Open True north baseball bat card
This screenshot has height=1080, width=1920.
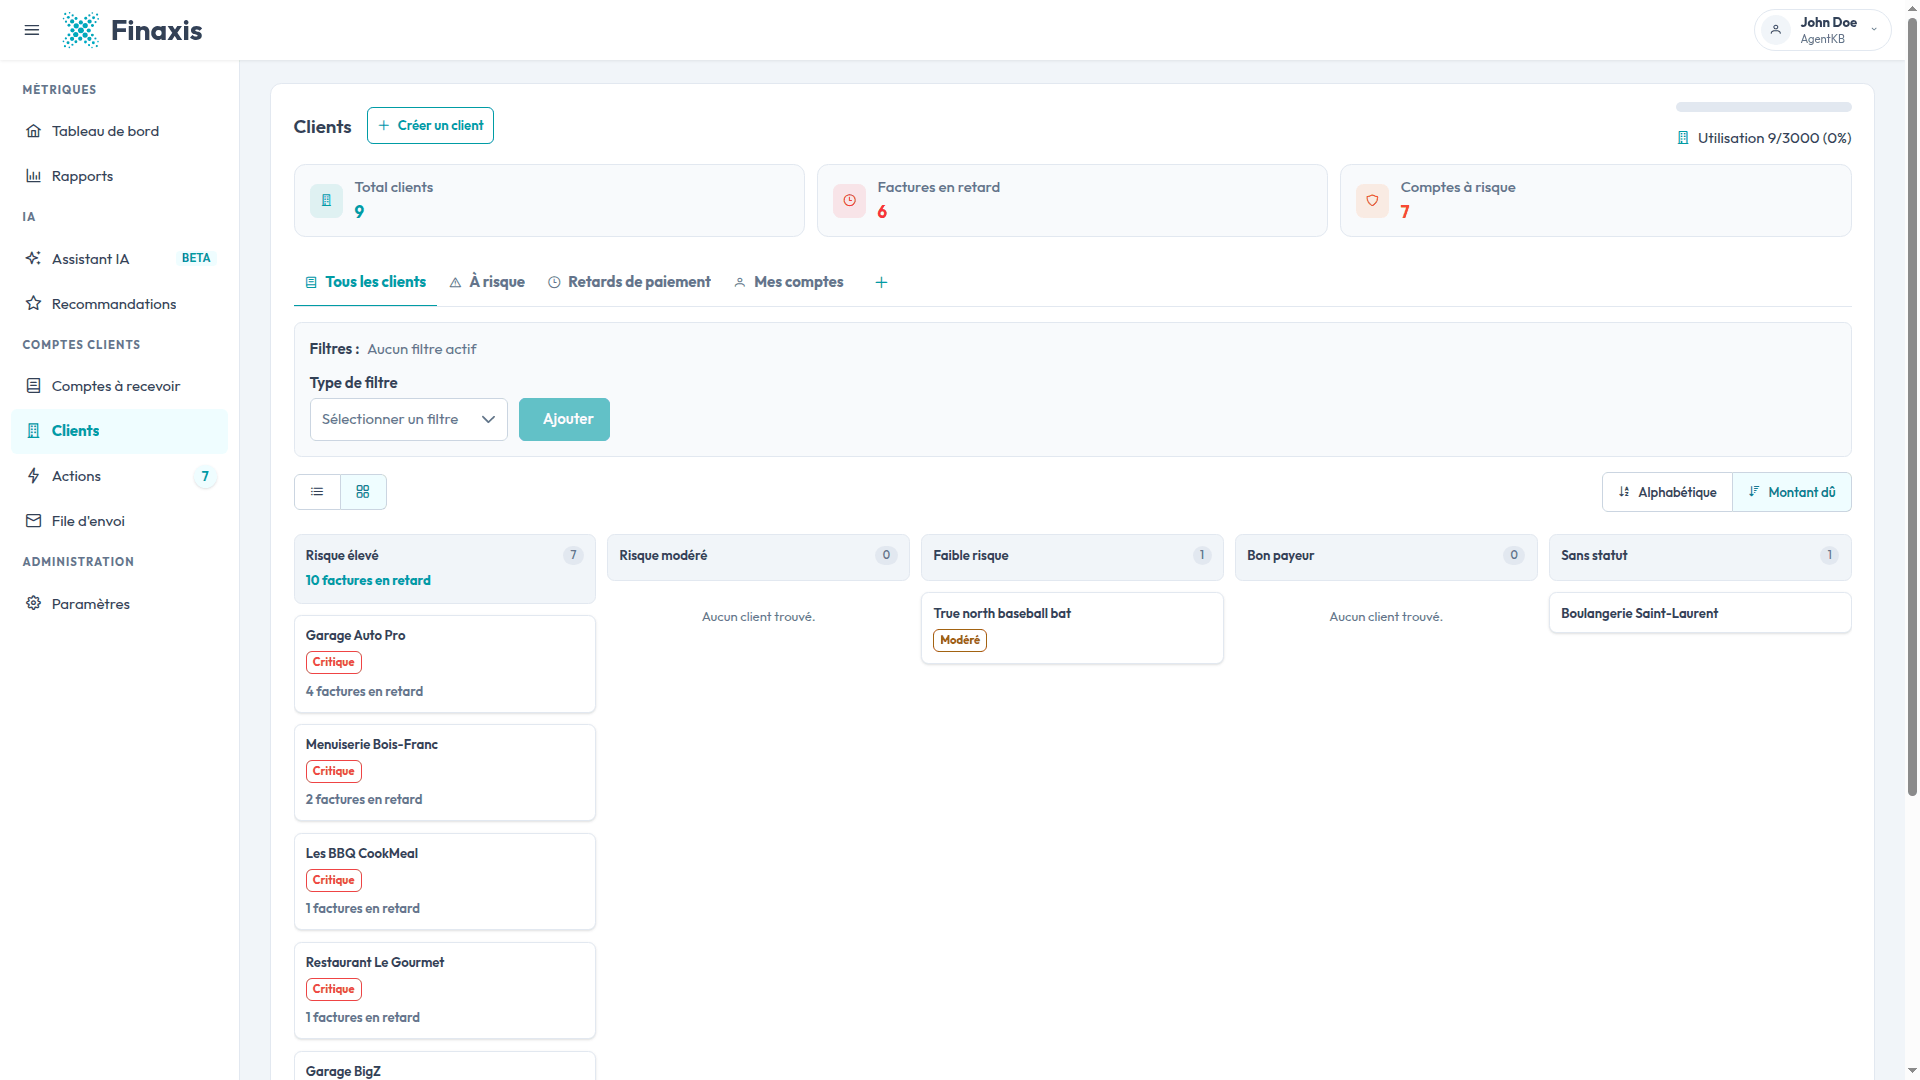click(x=1072, y=628)
